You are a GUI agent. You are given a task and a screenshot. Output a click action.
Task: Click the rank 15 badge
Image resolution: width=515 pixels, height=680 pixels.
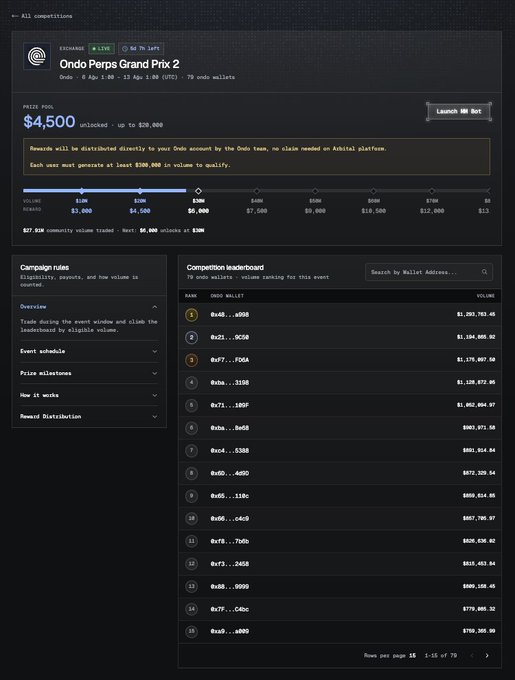[x=191, y=631]
